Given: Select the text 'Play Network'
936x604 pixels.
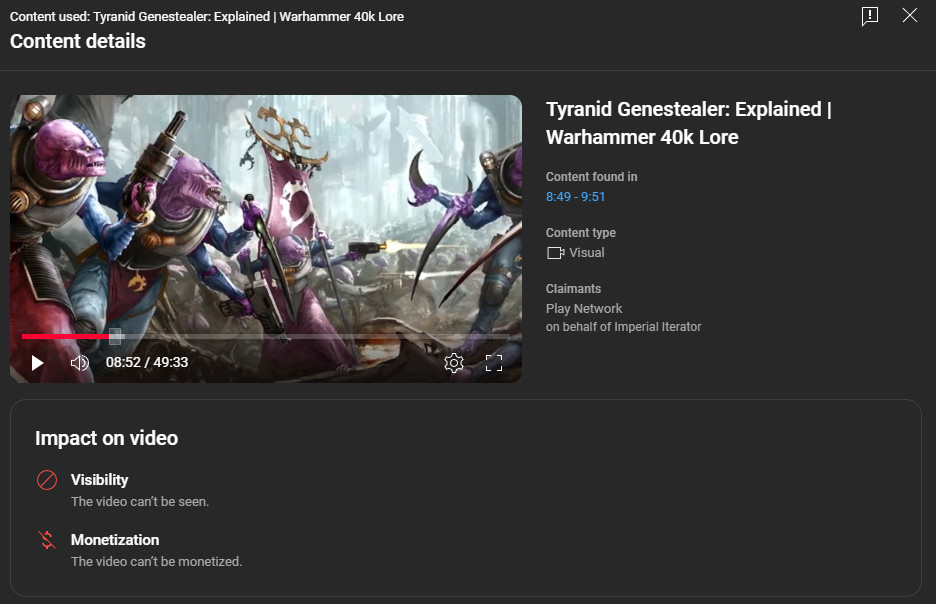Looking at the screenshot, I should coord(584,309).
